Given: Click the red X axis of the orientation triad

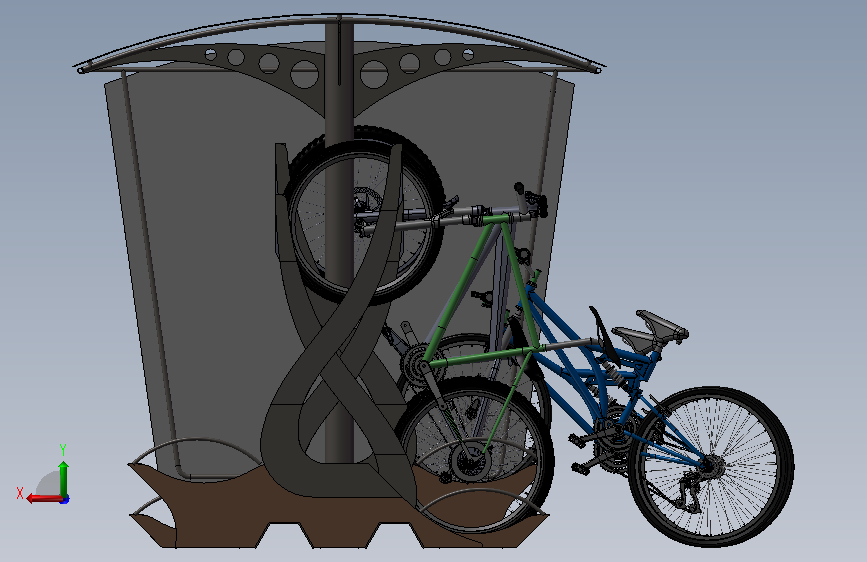Looking at the screenshot, I should coord(44,499).
